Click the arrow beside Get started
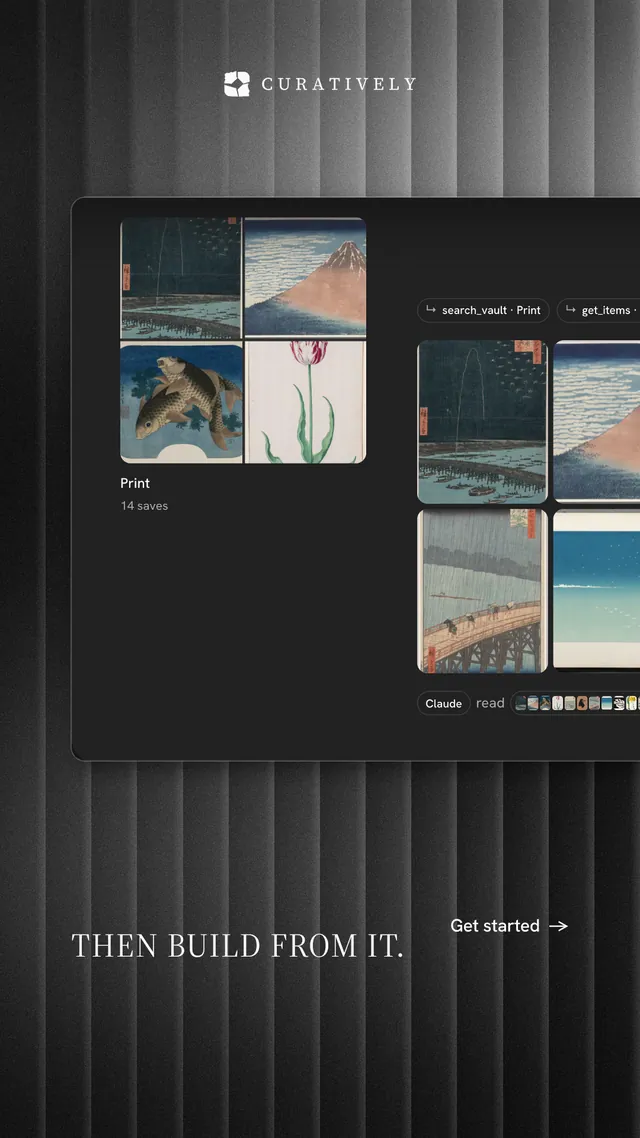Screen dimensions: 640x1138 (x=558, y=926)
